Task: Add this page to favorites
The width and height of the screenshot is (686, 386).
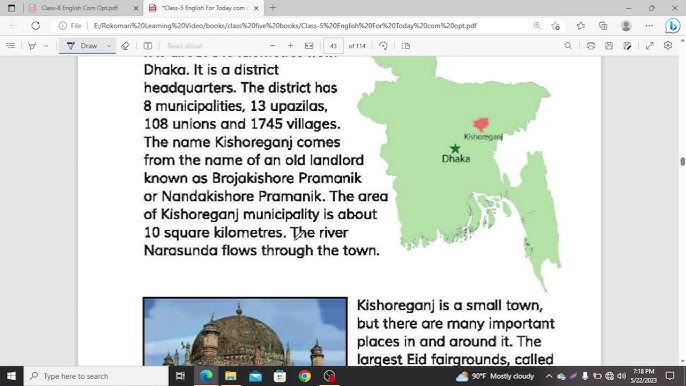Action: (556, 26)
